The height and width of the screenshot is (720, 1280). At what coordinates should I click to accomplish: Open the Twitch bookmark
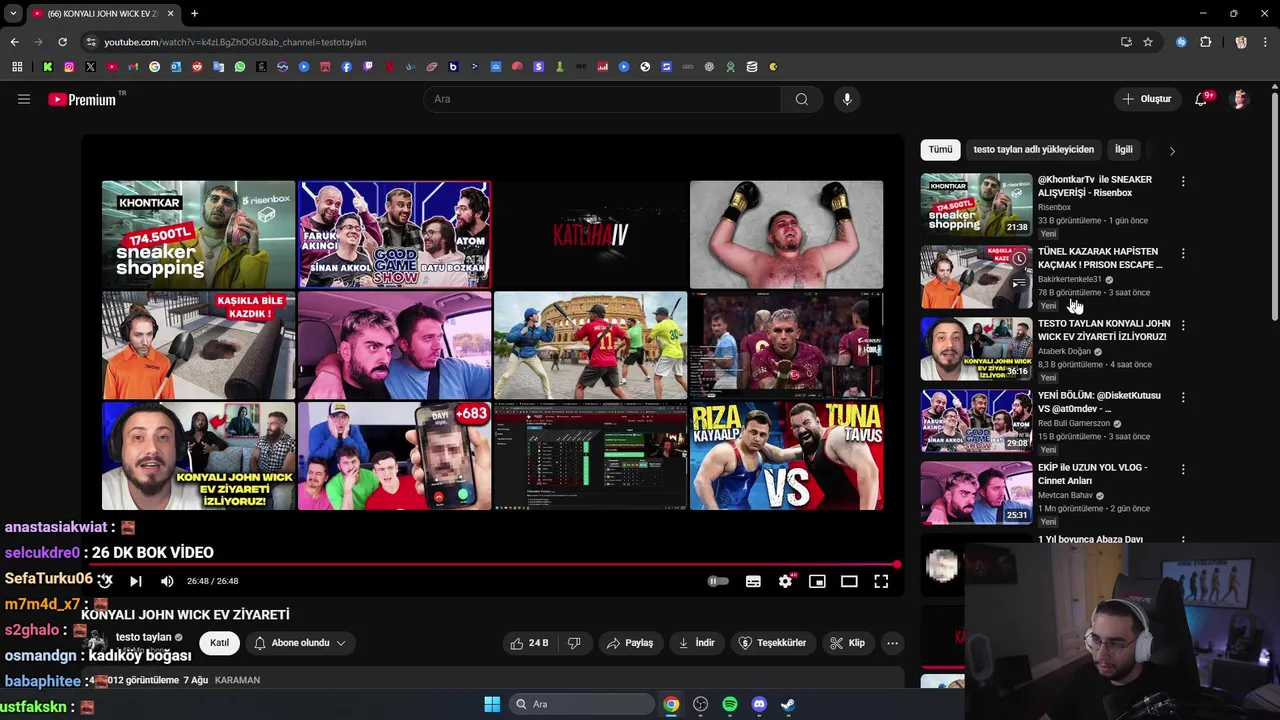point(368,67)
